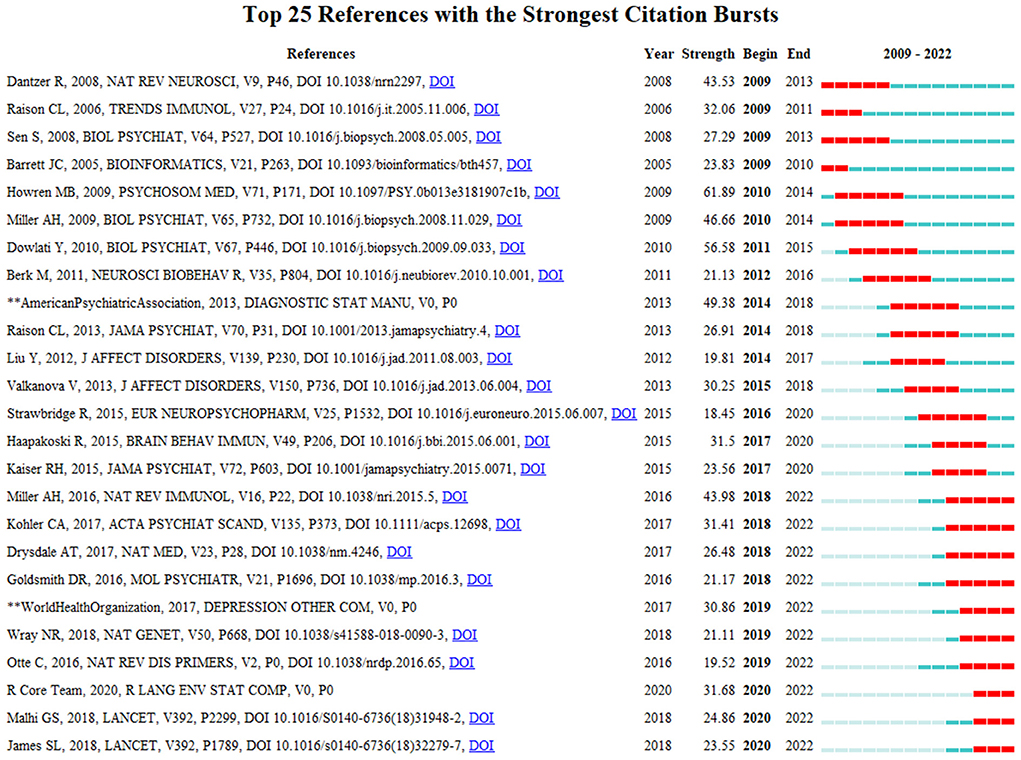
Task: Open the DOI link for Valkanova V, 2013
Action: 538,386
